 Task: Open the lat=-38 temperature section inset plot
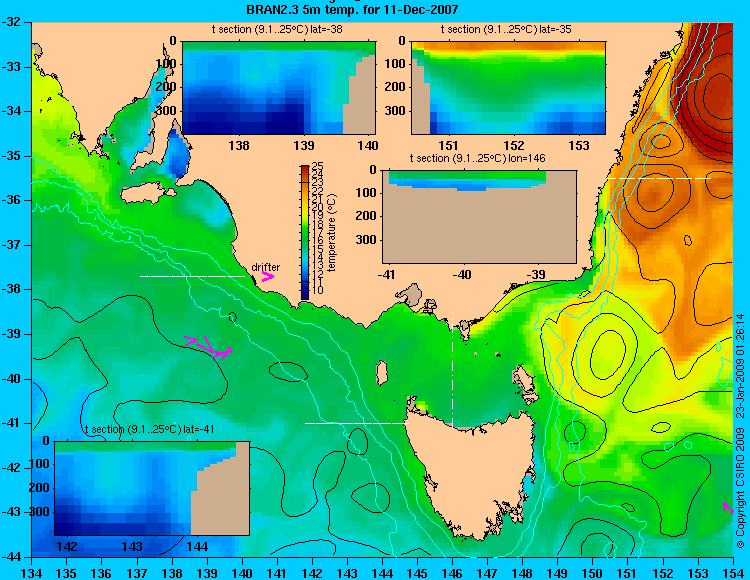[x=279, y=88]
